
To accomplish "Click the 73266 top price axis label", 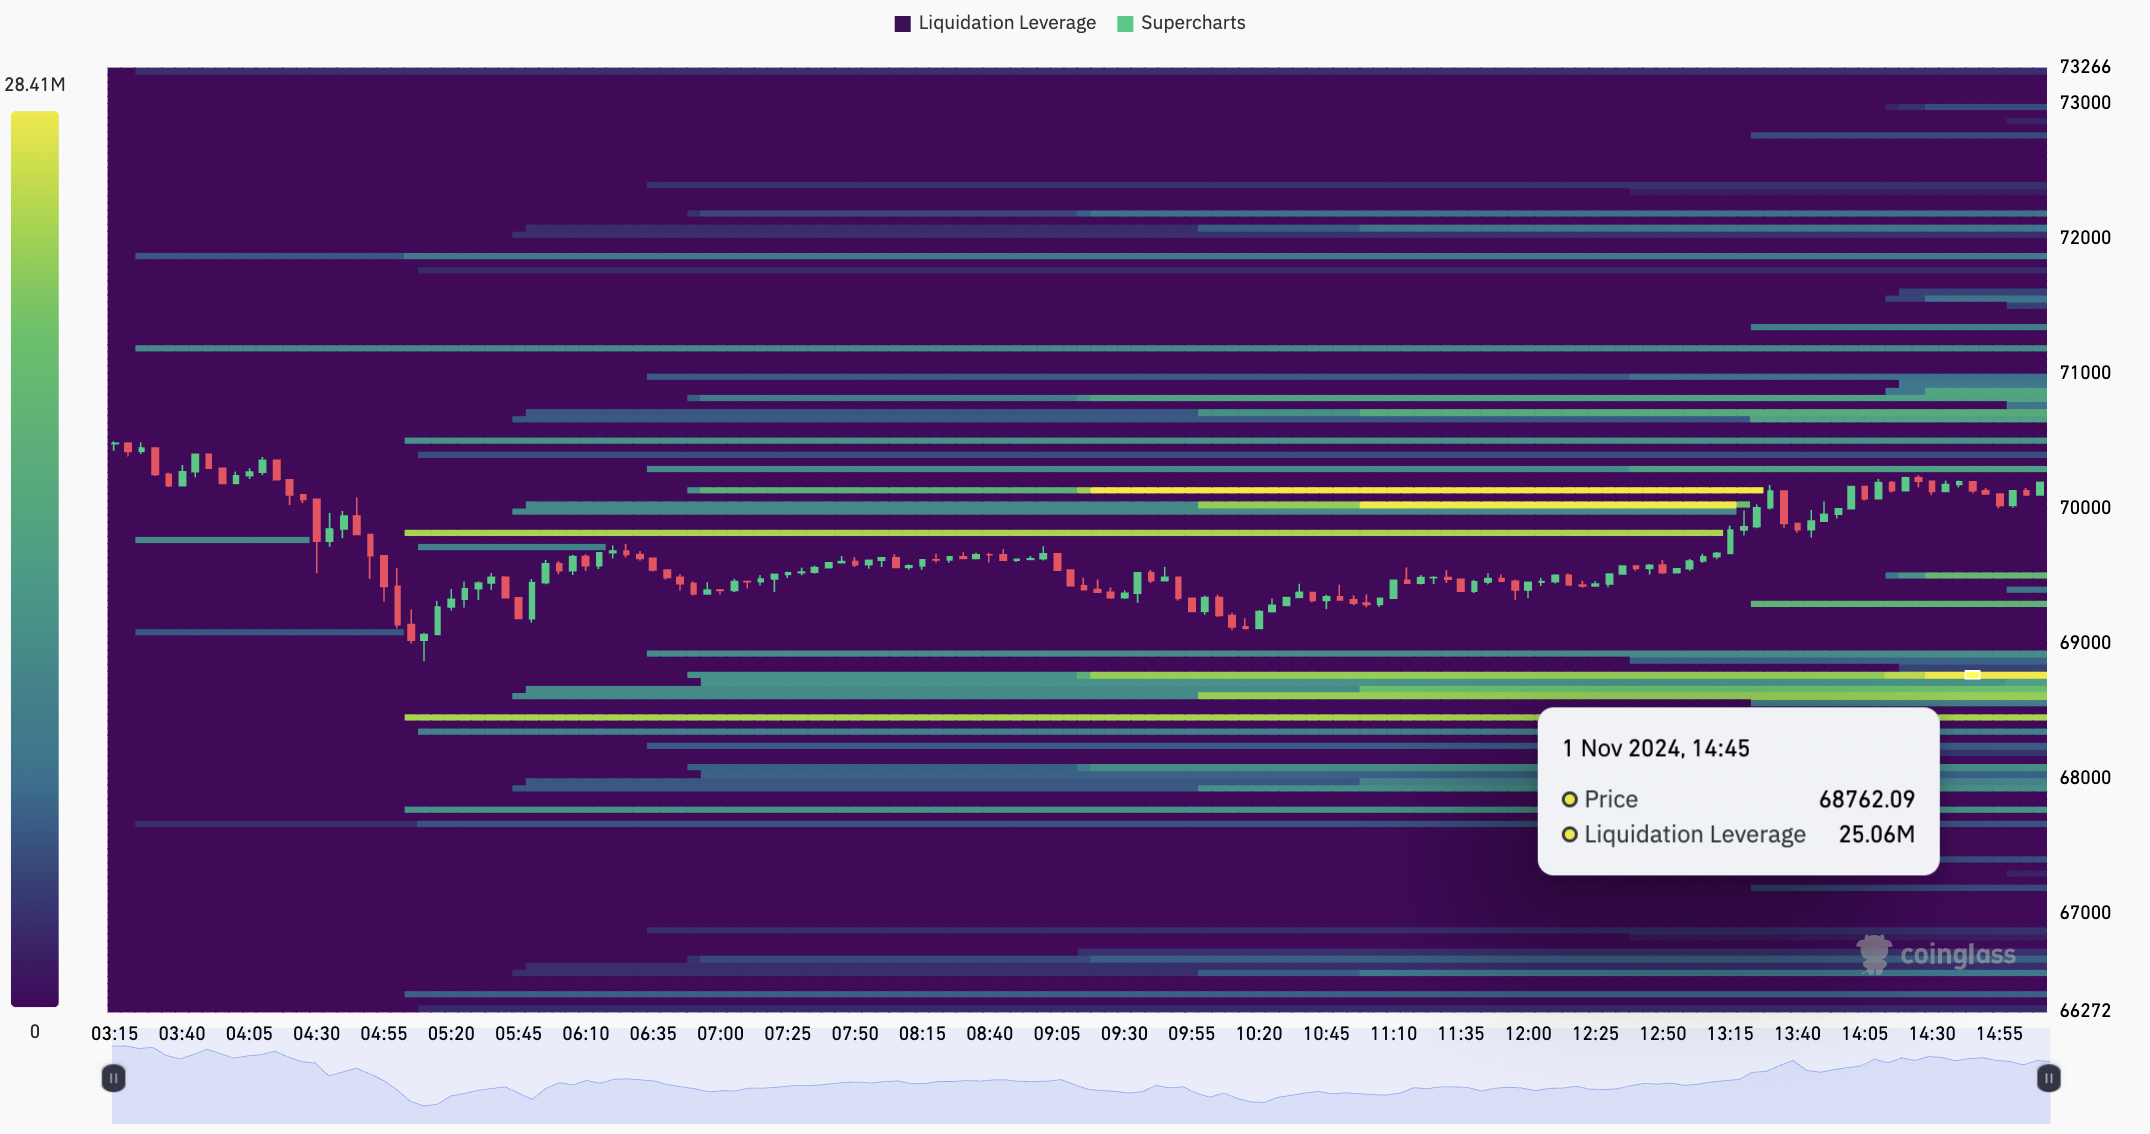I will pyautogui.click(x=2085, y=67).
